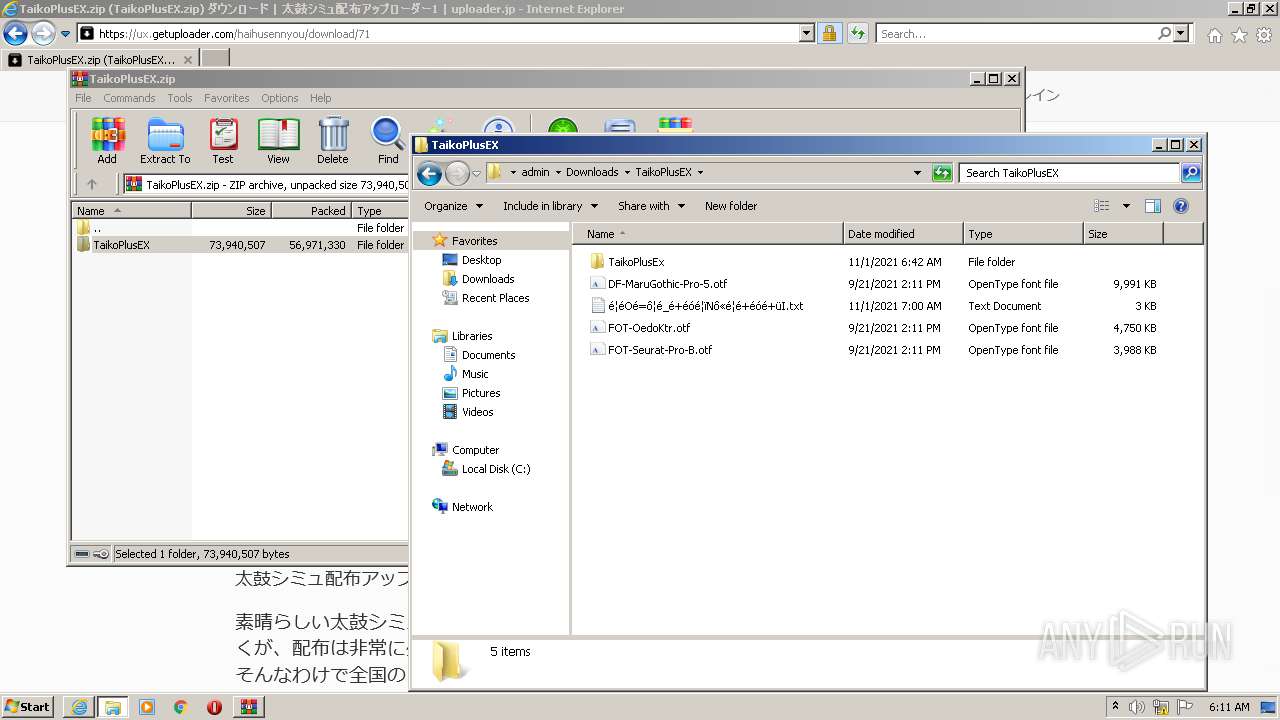This screenshot has width=1280, height=720.
Task: Open Windows Media Player taskbar icon
Action: point(147,707)
